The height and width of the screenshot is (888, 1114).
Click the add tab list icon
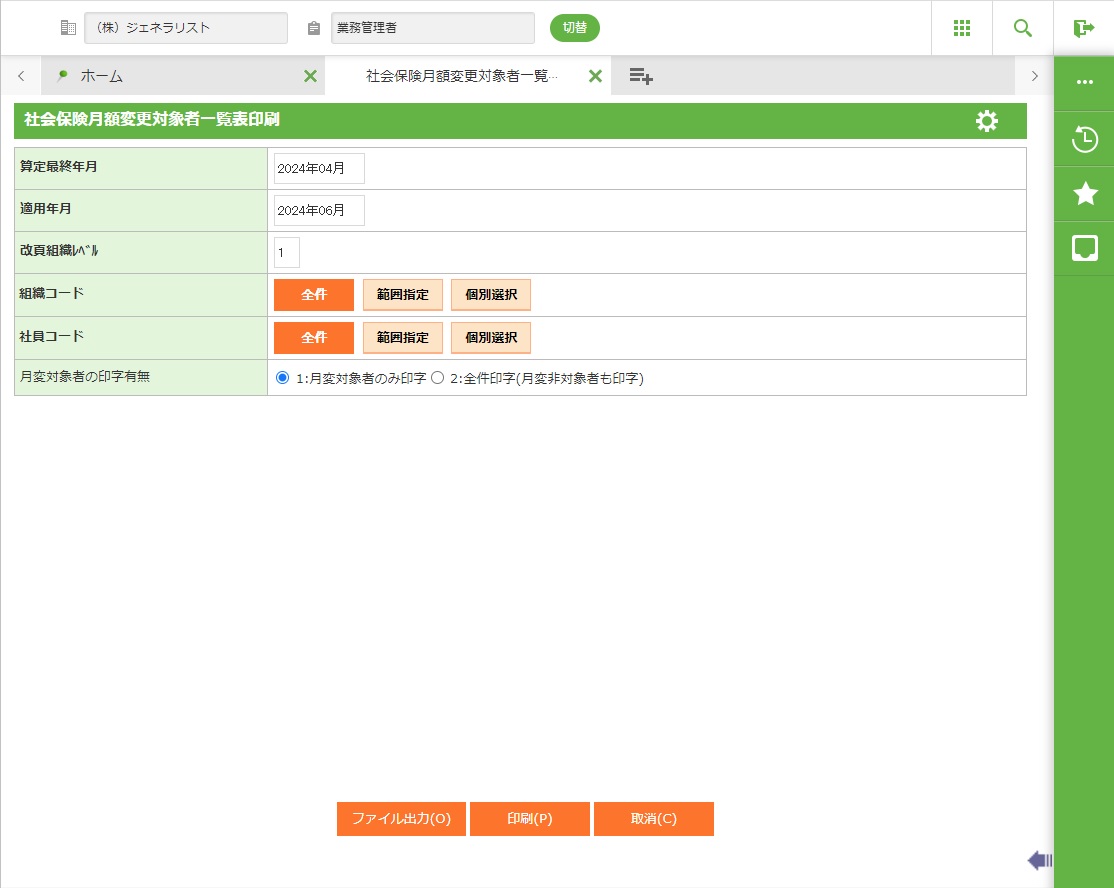[x=641, y=76]
